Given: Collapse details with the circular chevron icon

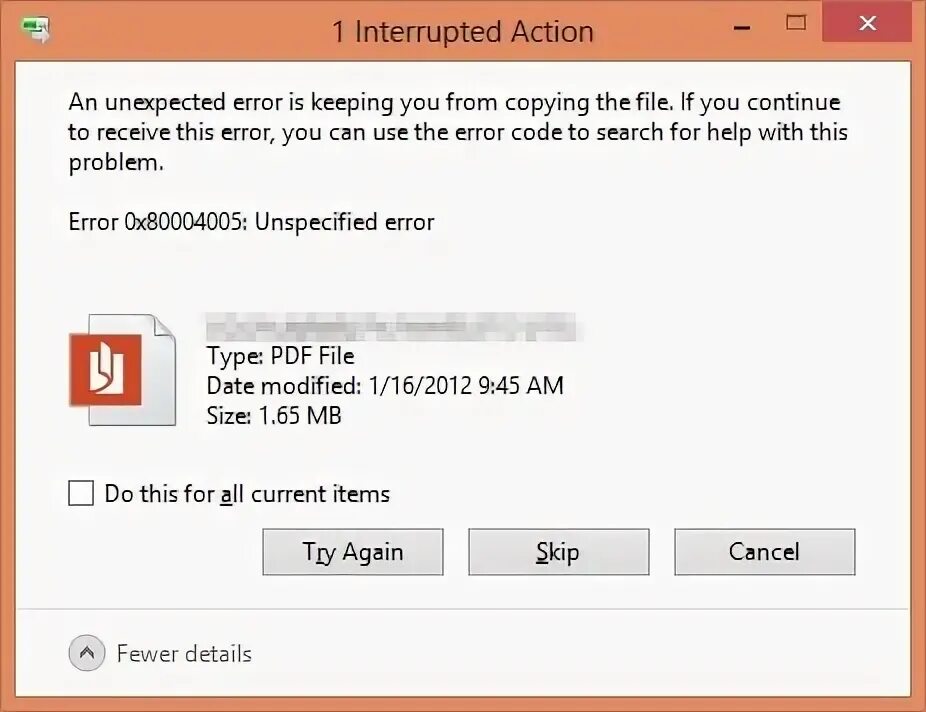Looking at the screenshot, I should tap(87, 654).
